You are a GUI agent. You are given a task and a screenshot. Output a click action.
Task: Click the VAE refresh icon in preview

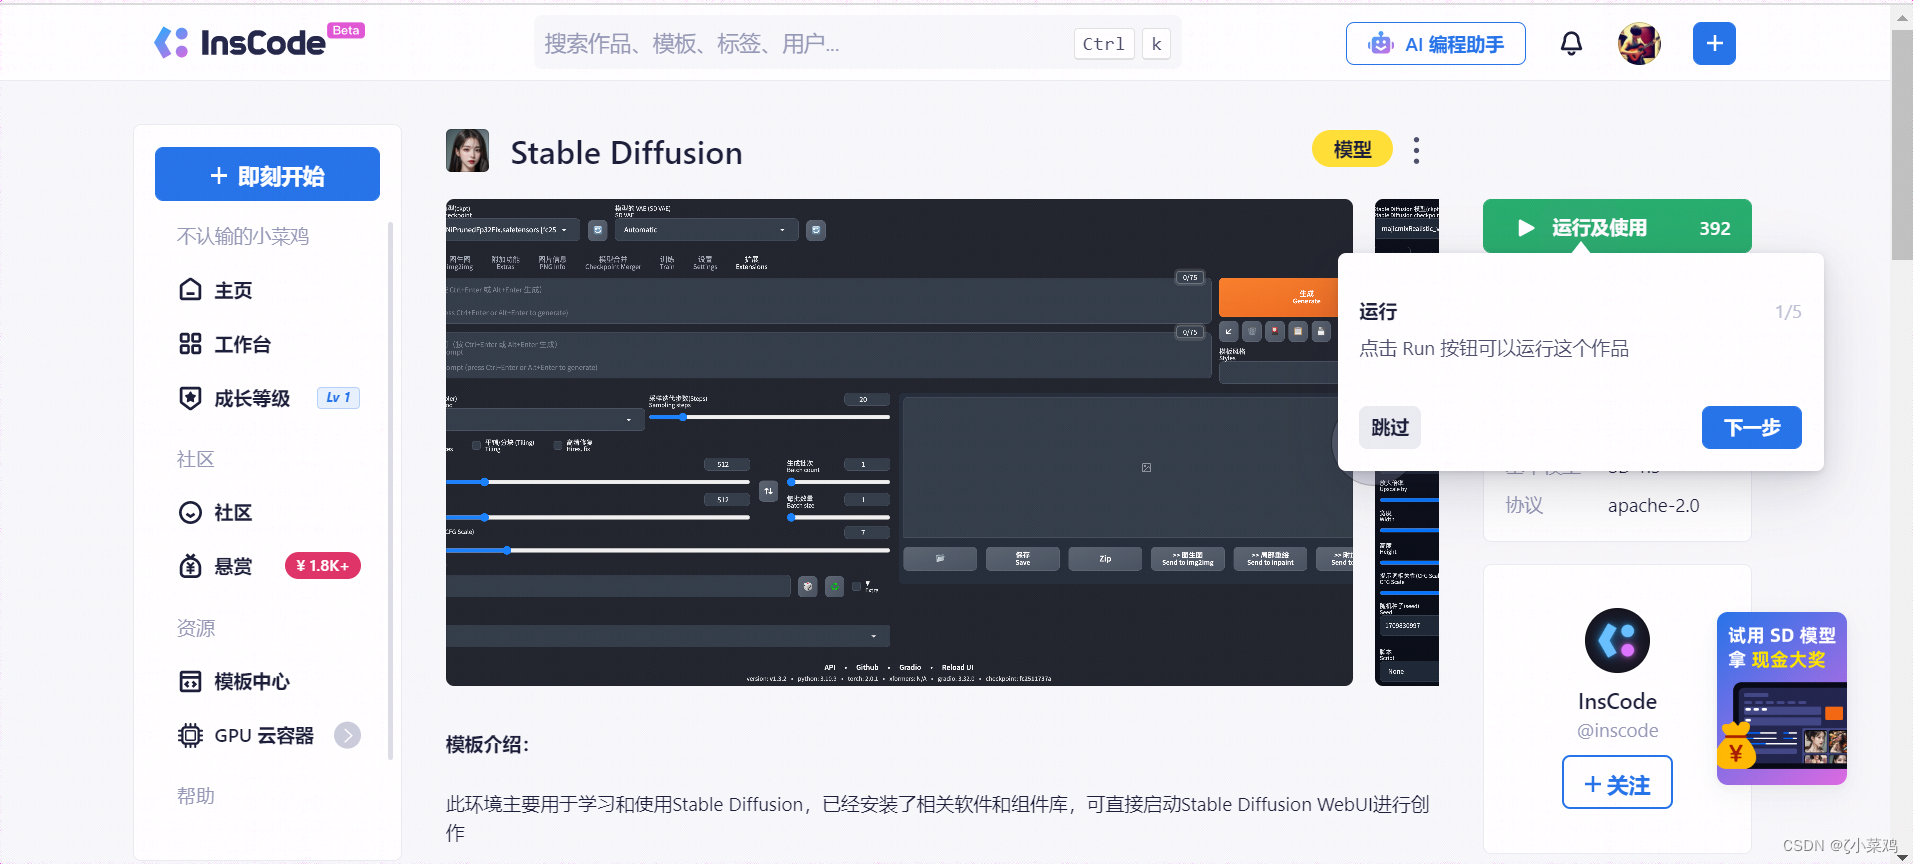(816, 230)
